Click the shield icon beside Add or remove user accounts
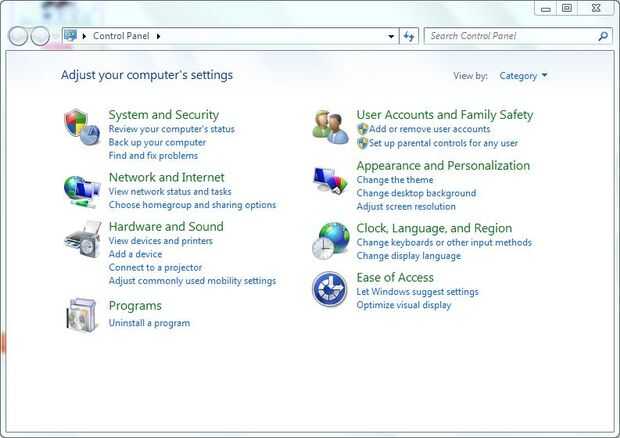Screen dimensions: 620x438 pyautogui.click(x=362, y=129)
